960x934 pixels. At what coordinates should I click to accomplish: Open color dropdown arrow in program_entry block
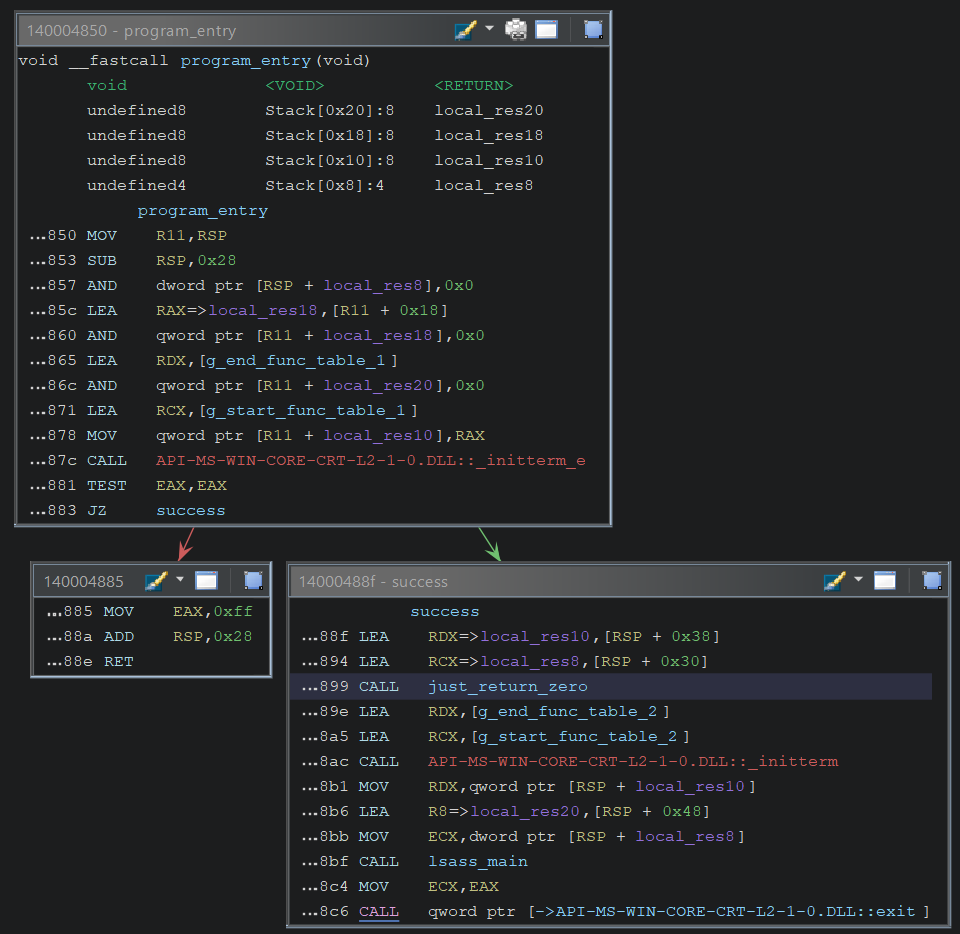click(x=489, y=28)
